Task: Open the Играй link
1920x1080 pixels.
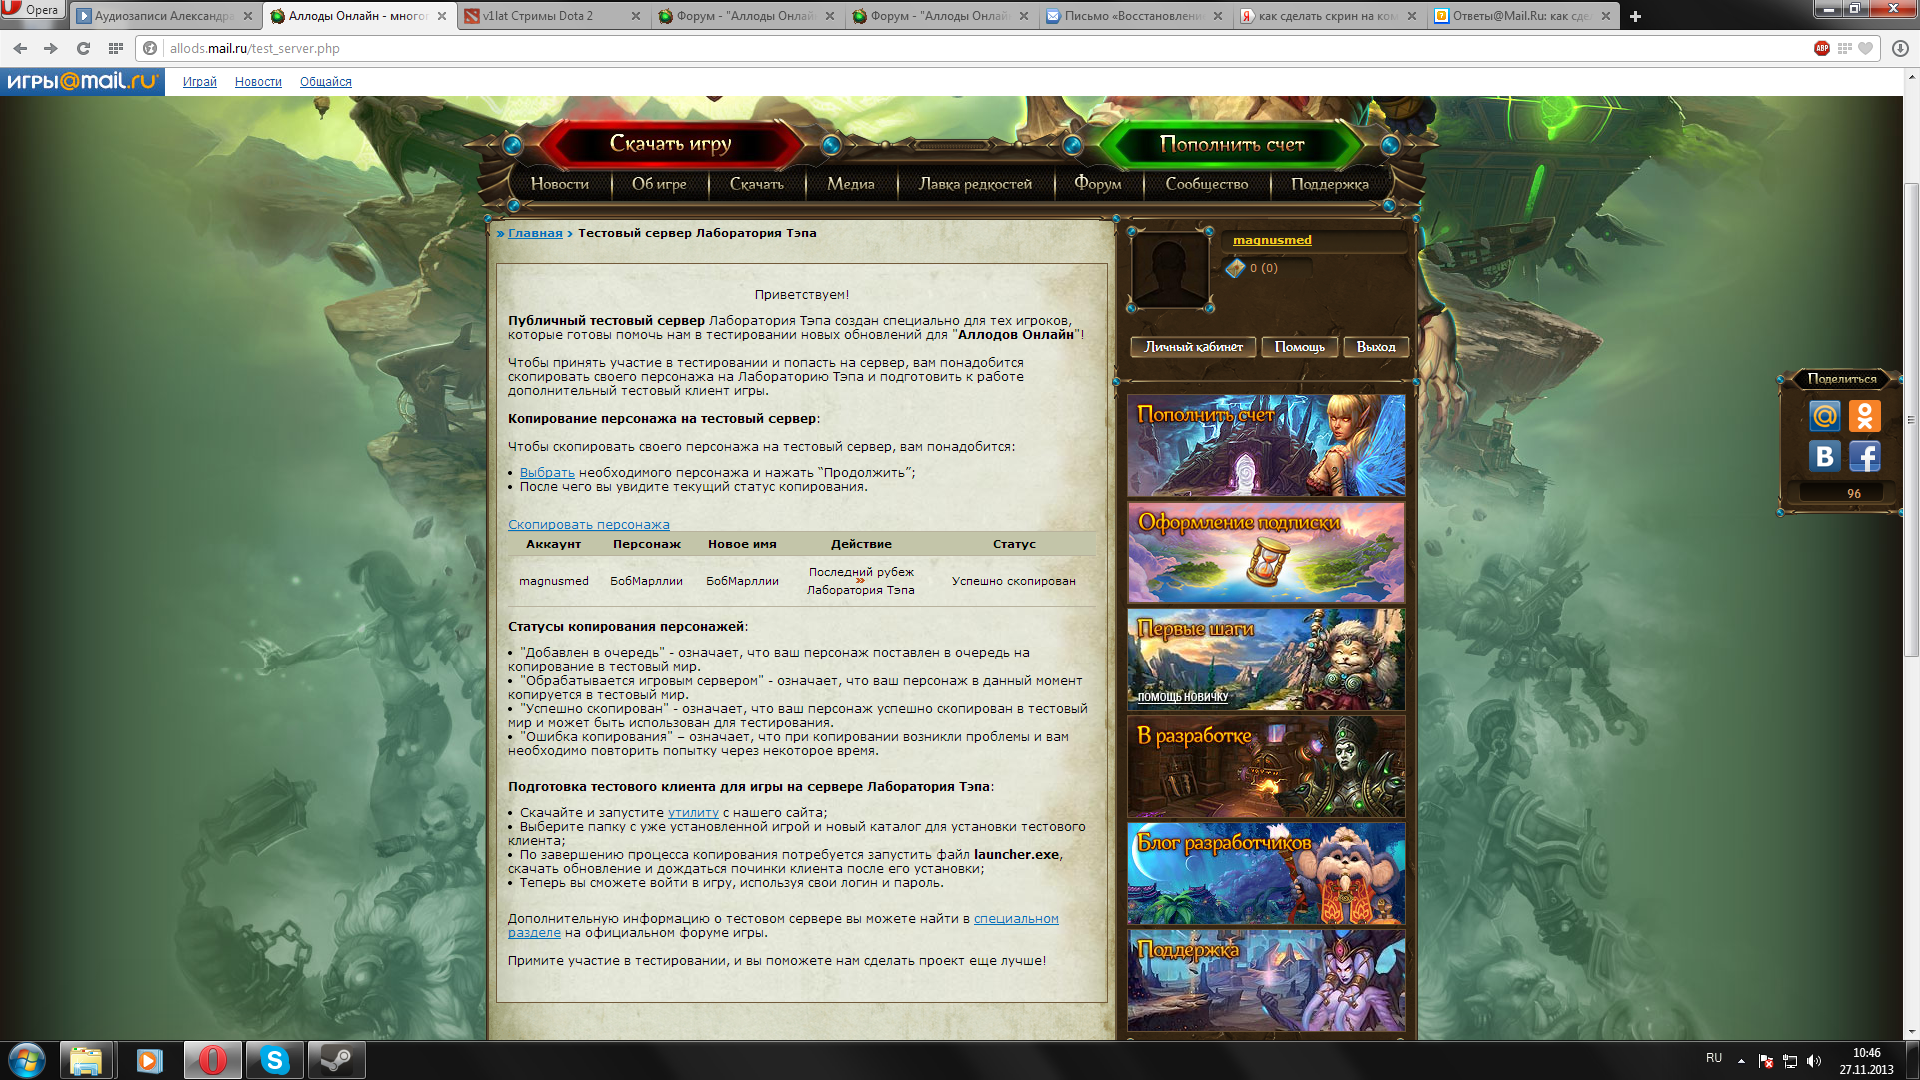Action: pos(199,82)
